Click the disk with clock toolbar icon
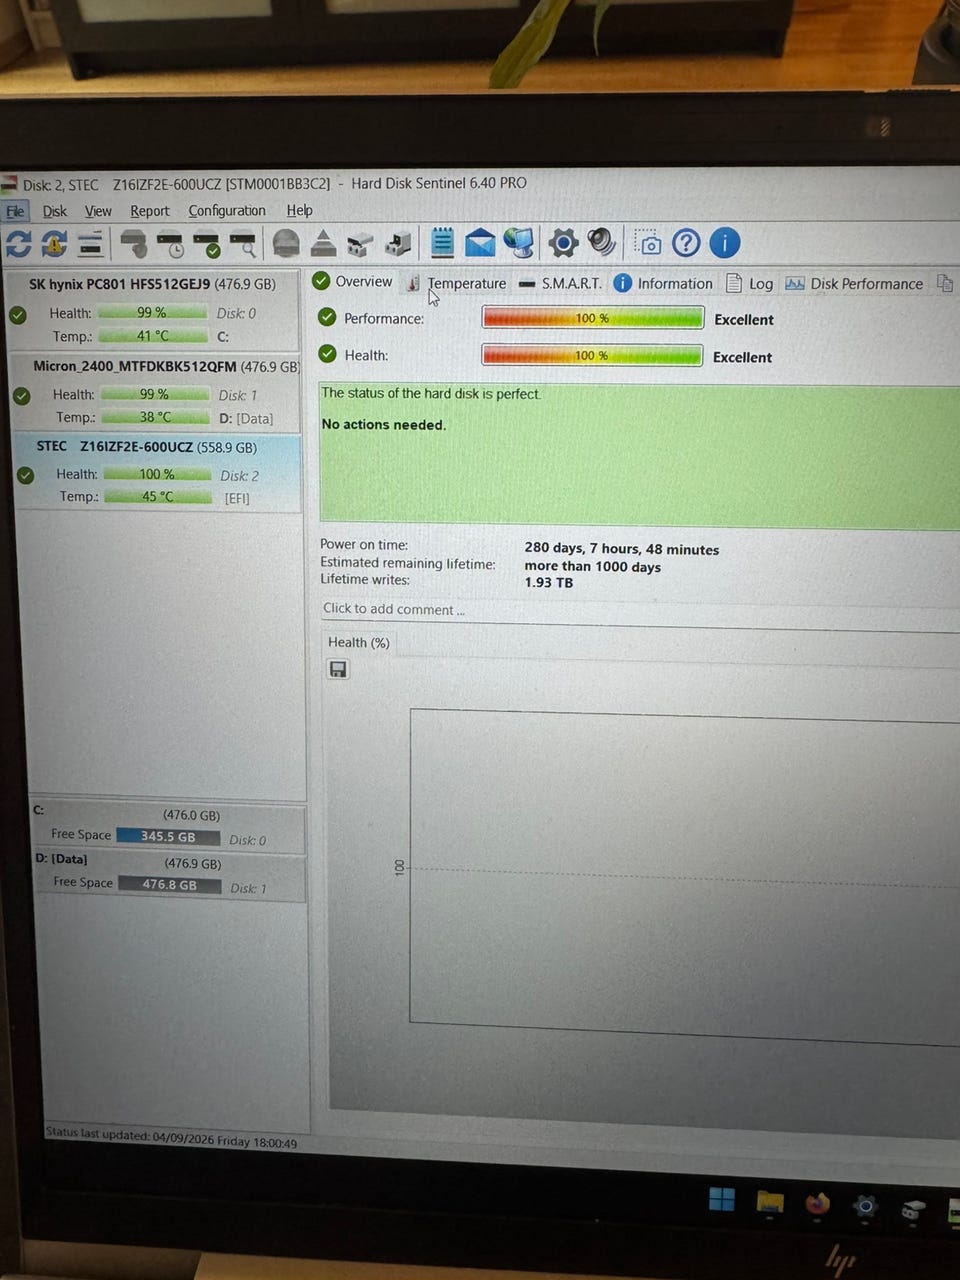 (170, 243)
